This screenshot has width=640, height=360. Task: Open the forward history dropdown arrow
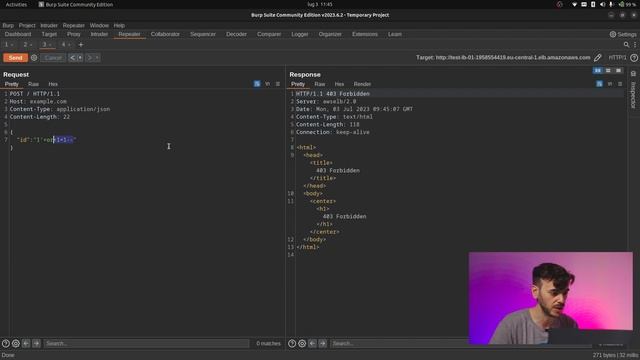(x=97, y=58)
